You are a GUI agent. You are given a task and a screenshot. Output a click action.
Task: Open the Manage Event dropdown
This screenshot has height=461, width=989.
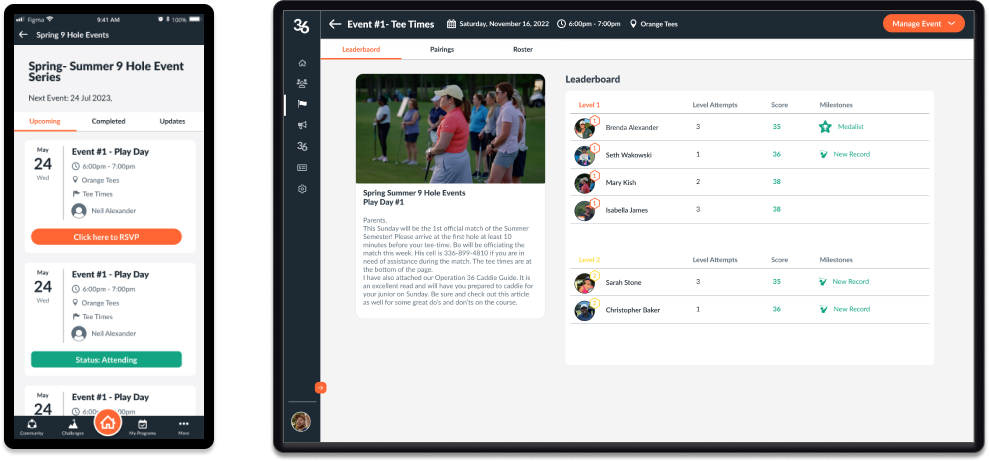click(x=924, y=23)
